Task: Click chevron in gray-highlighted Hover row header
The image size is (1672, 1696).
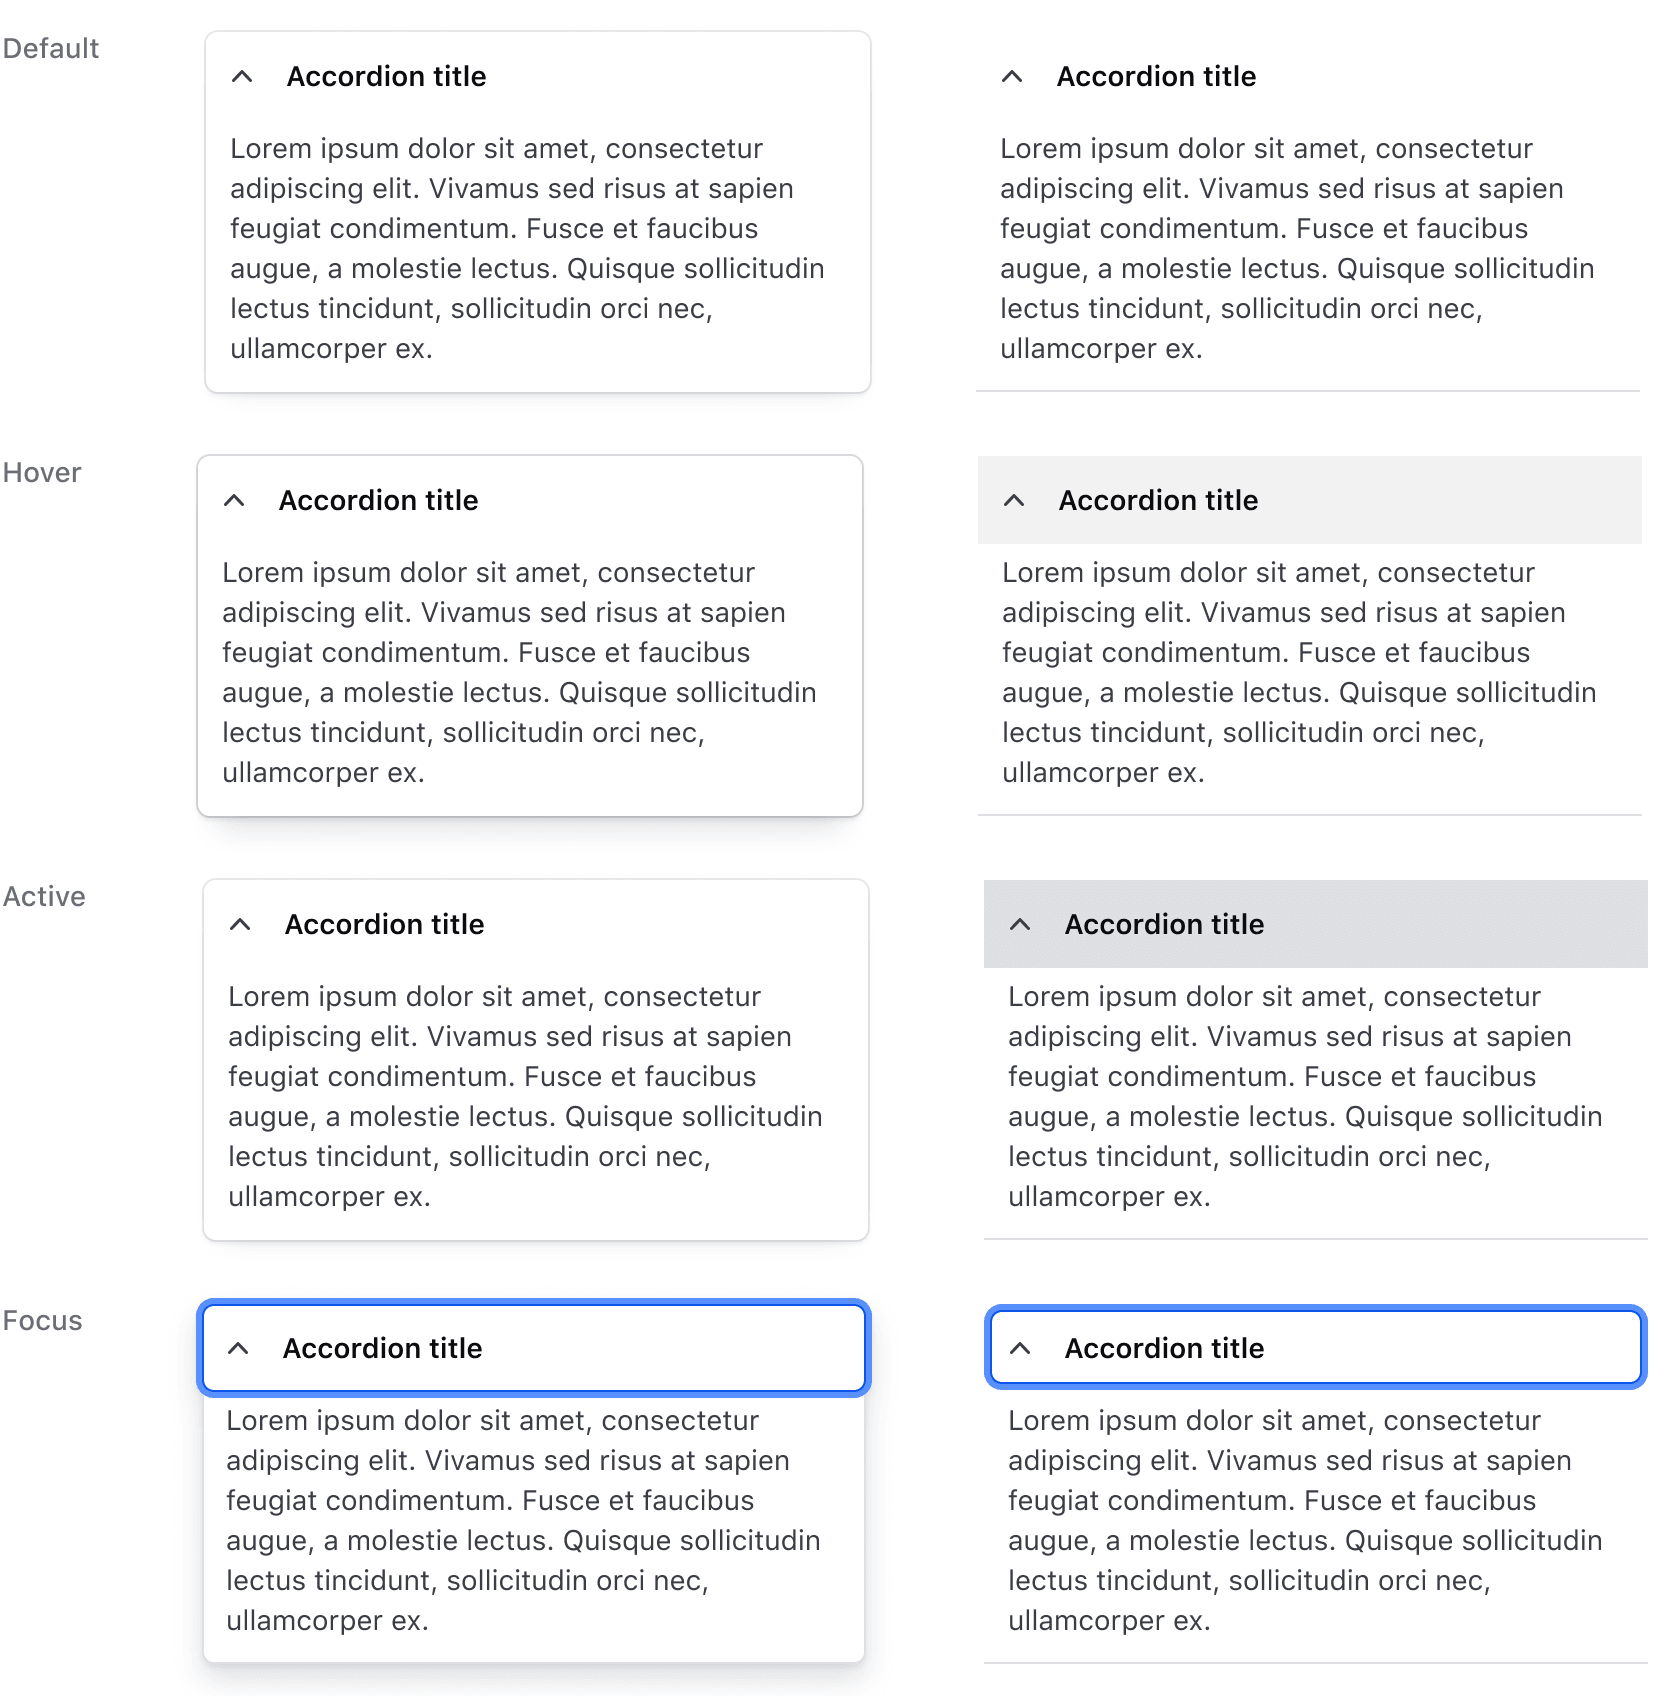Action: point(1014,501)
